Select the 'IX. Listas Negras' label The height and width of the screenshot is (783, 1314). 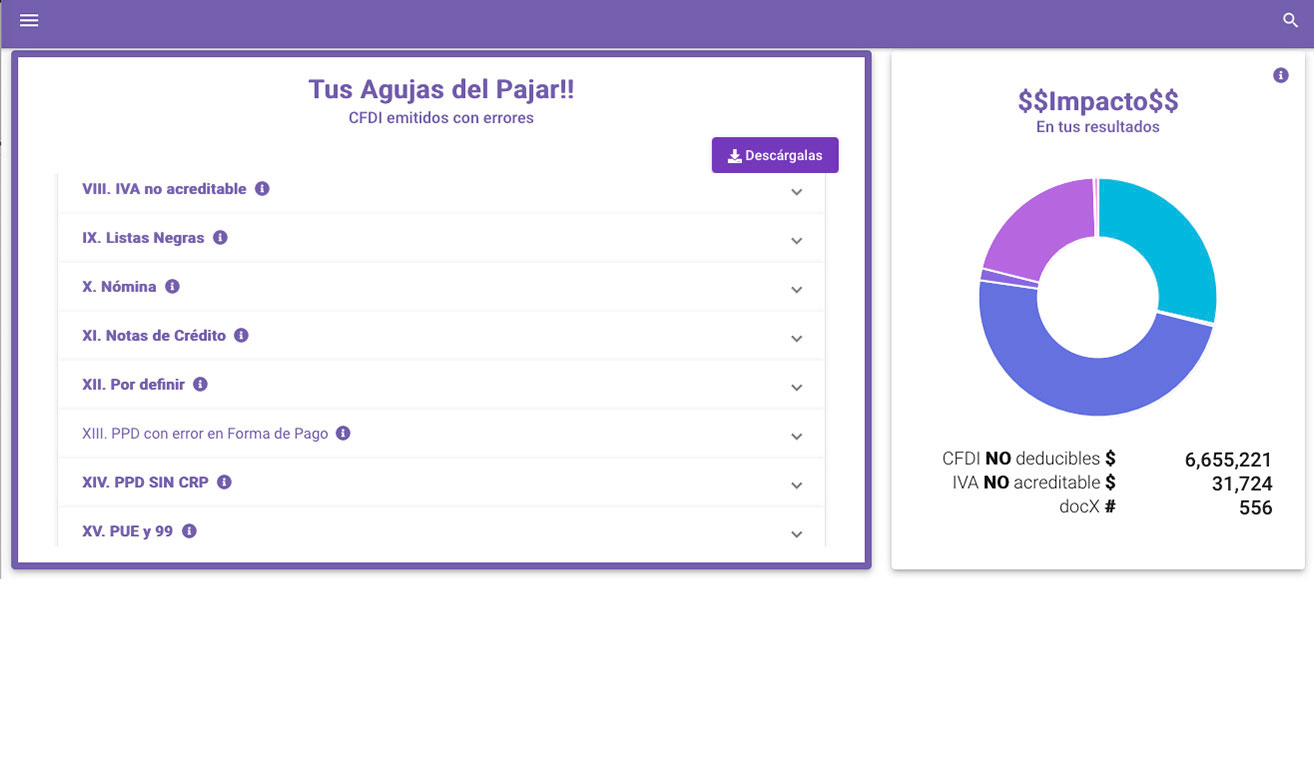tap(143, 238)
